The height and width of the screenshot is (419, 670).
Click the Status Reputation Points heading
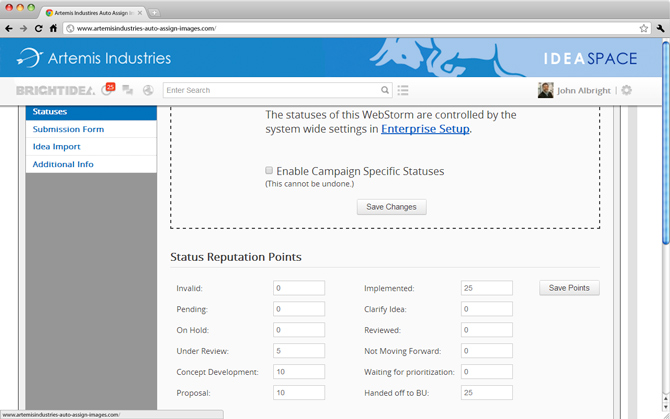[x=236, y=257]
